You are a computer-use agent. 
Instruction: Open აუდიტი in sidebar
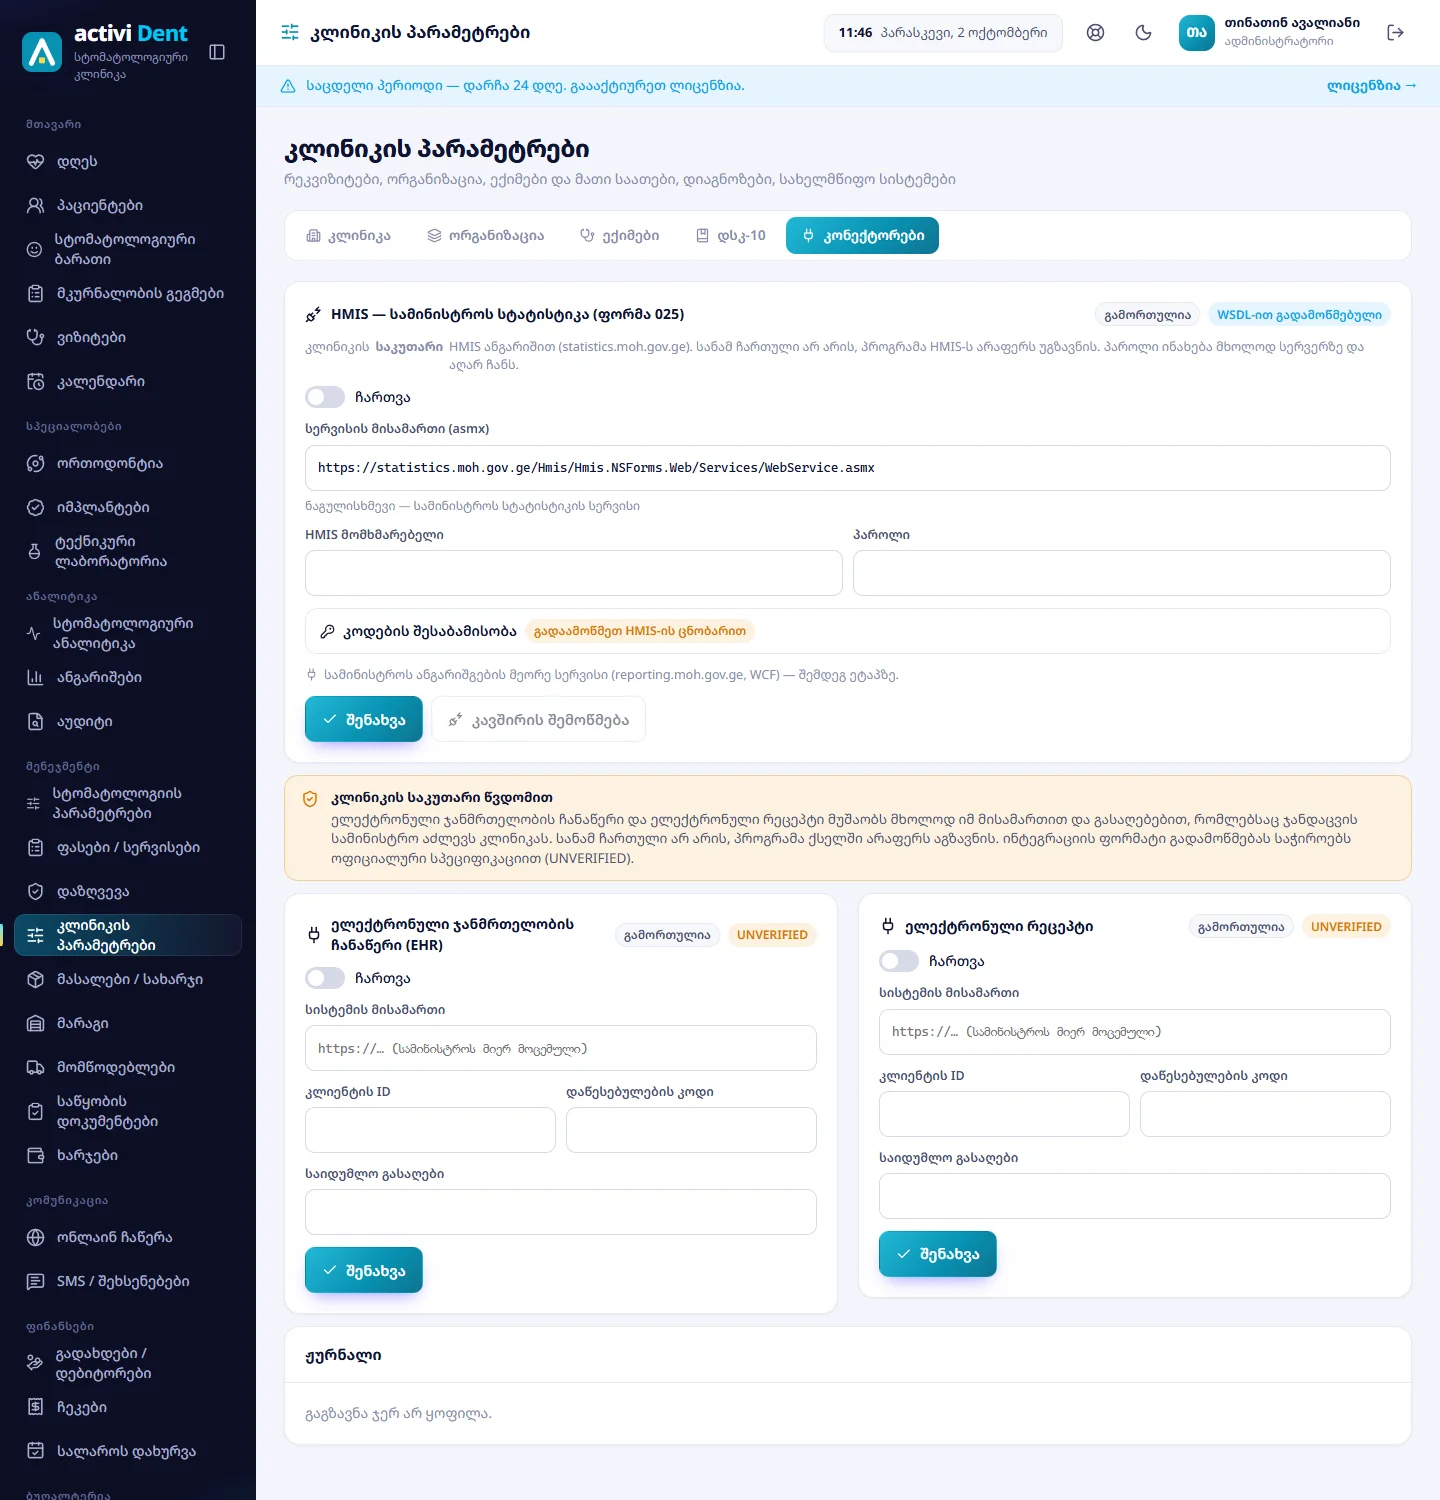pos(128,722)
